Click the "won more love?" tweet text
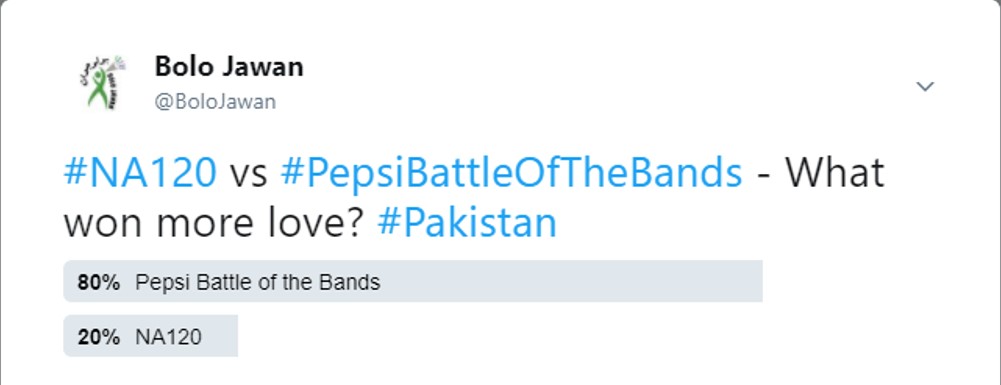 216,223
